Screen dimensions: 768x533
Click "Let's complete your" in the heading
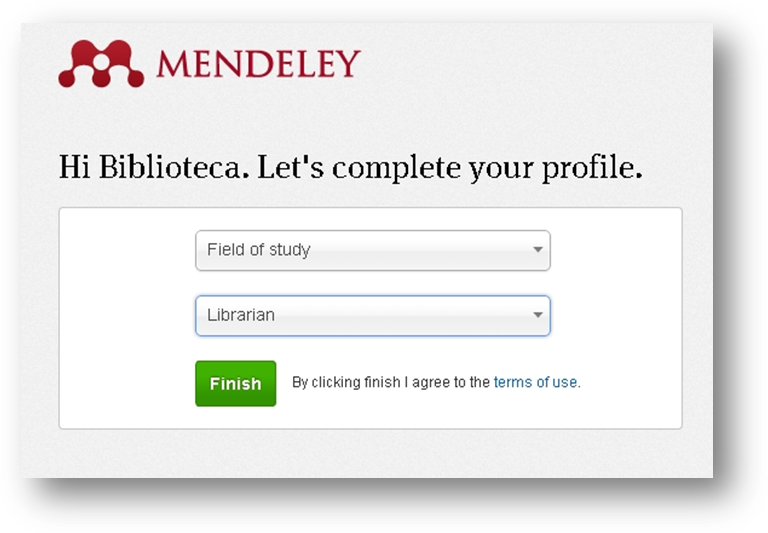click(396, 169)
